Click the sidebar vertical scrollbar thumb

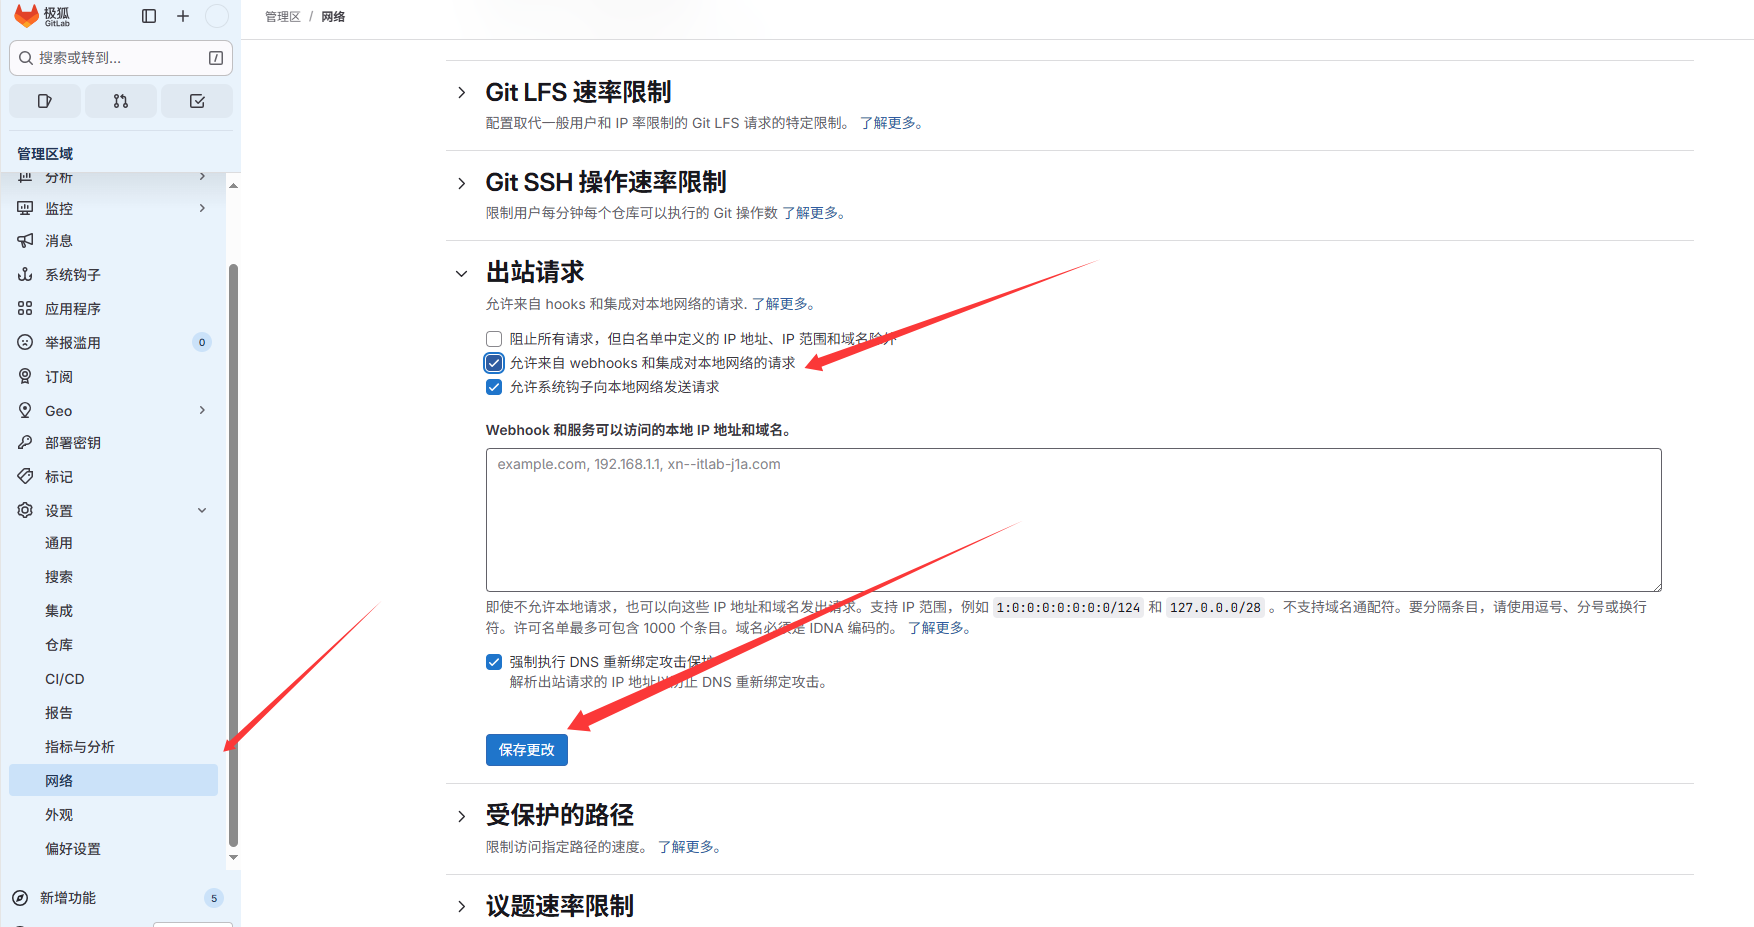pos(233,555)
